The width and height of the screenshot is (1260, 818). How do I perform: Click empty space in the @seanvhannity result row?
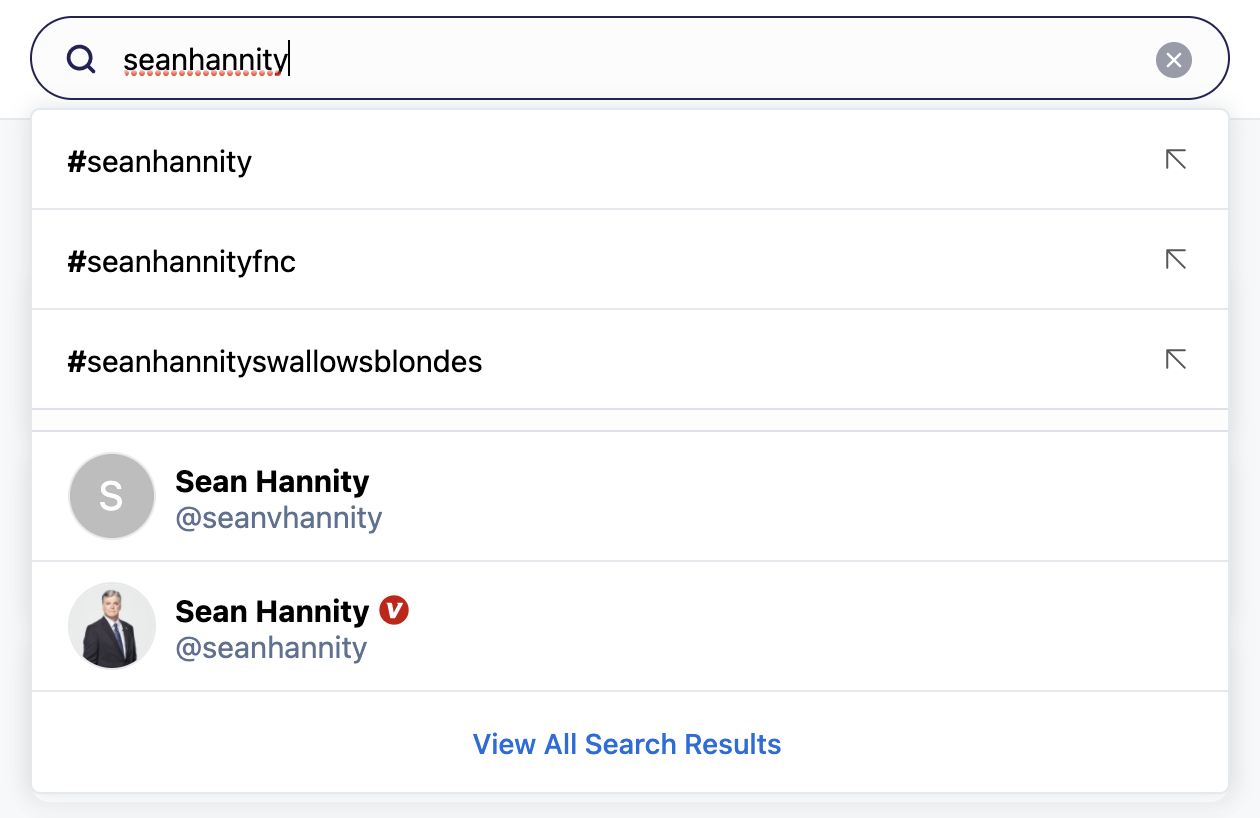tap(800, 497)
